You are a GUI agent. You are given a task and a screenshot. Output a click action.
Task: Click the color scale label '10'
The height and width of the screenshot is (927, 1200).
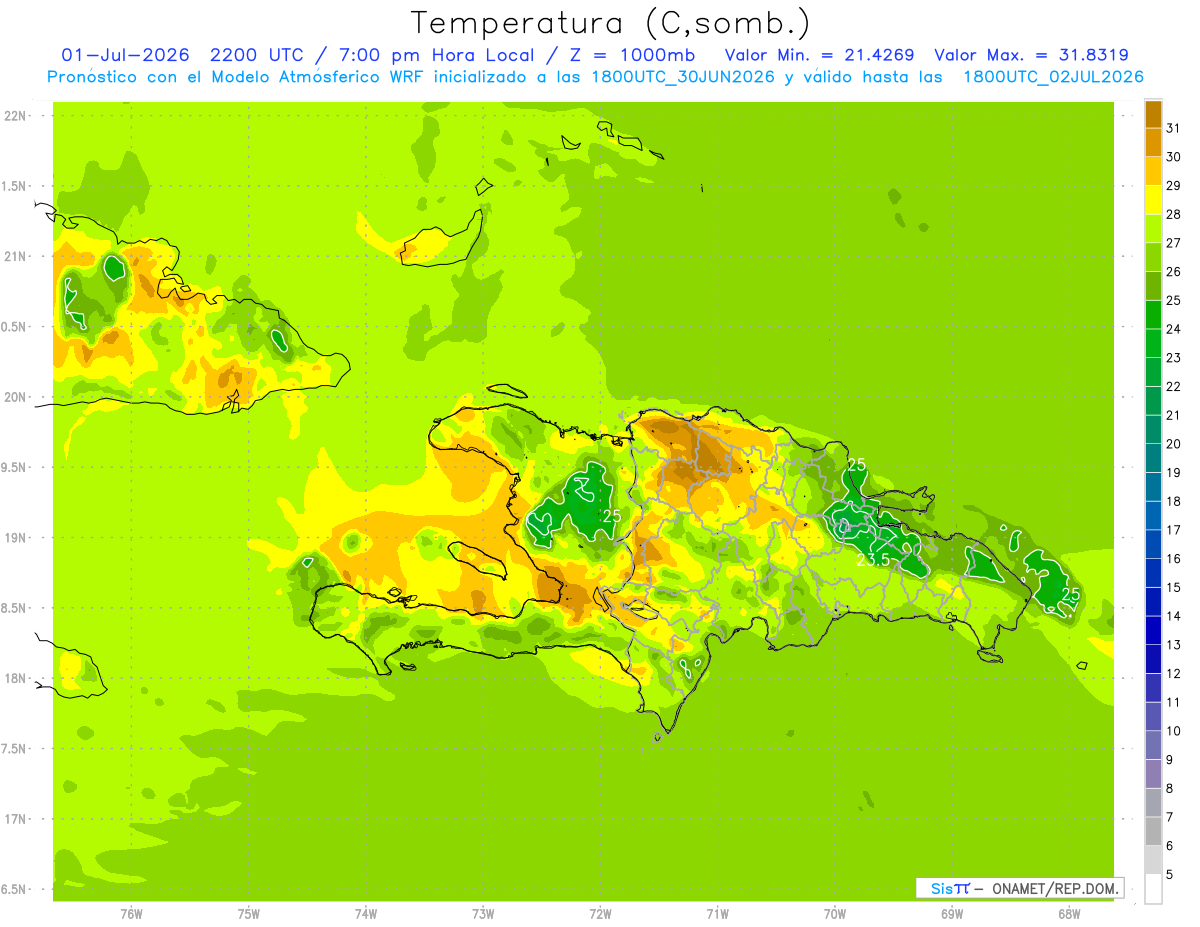click(x=1173, y=731)
